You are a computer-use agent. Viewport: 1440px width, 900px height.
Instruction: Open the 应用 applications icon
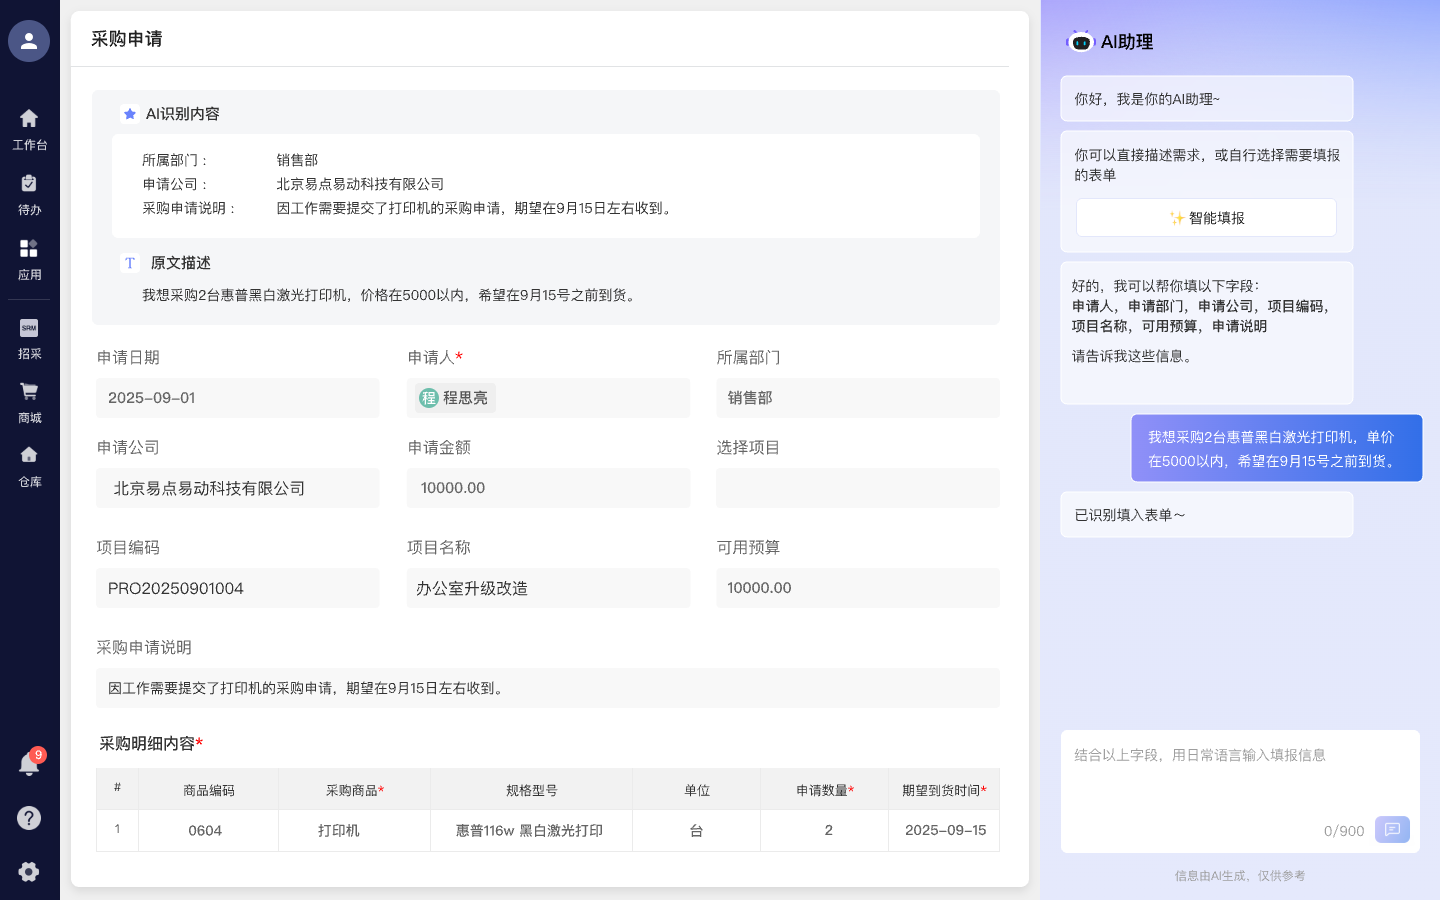tap(29, 256)
